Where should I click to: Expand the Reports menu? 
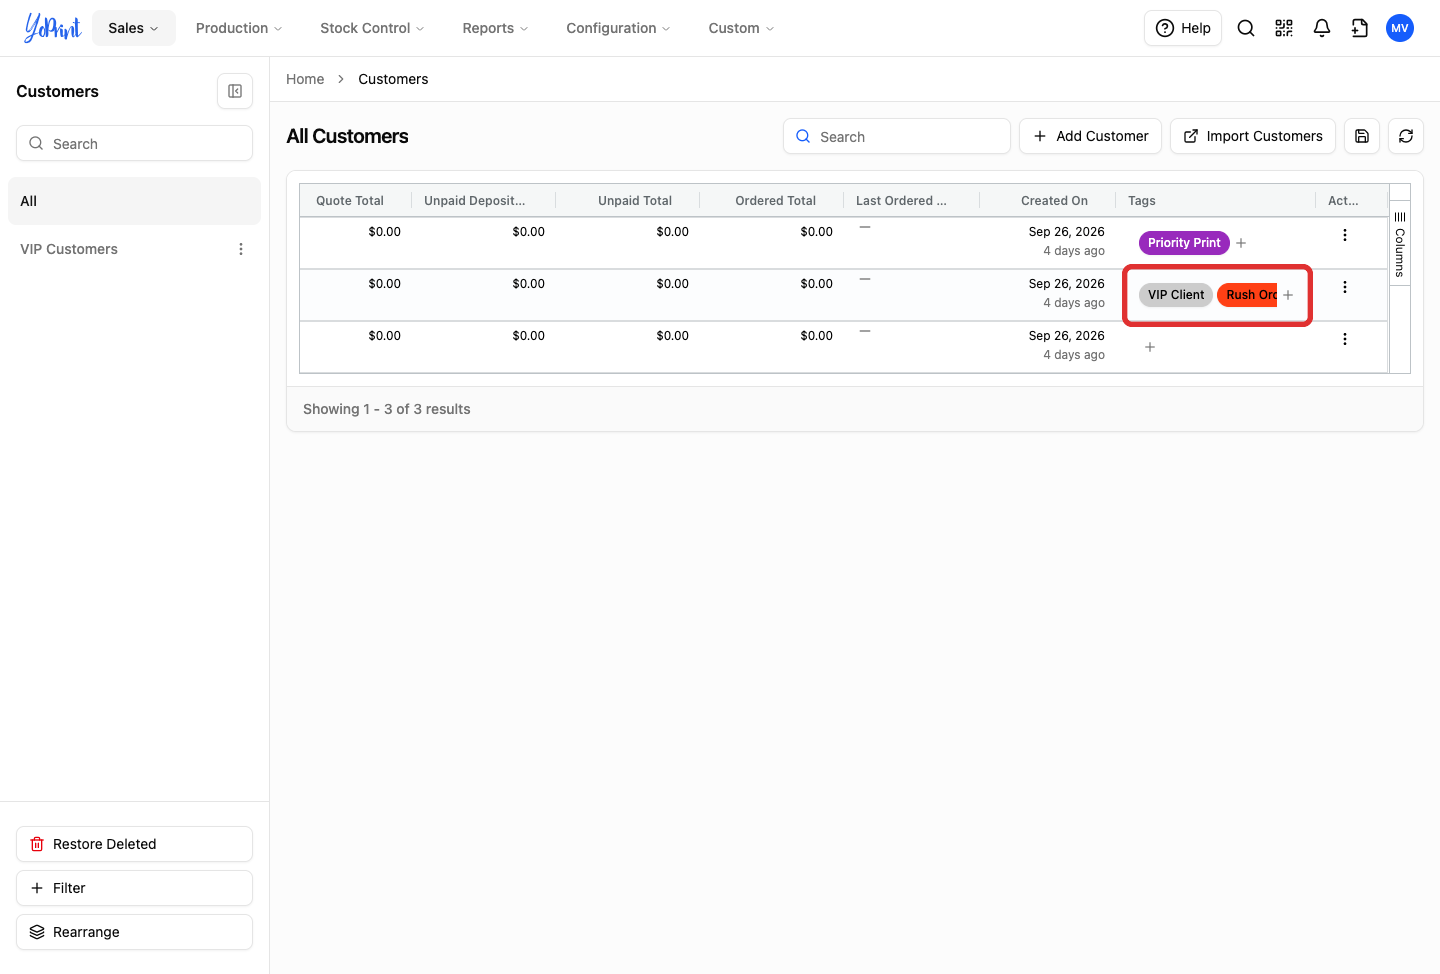coord(495,28)
